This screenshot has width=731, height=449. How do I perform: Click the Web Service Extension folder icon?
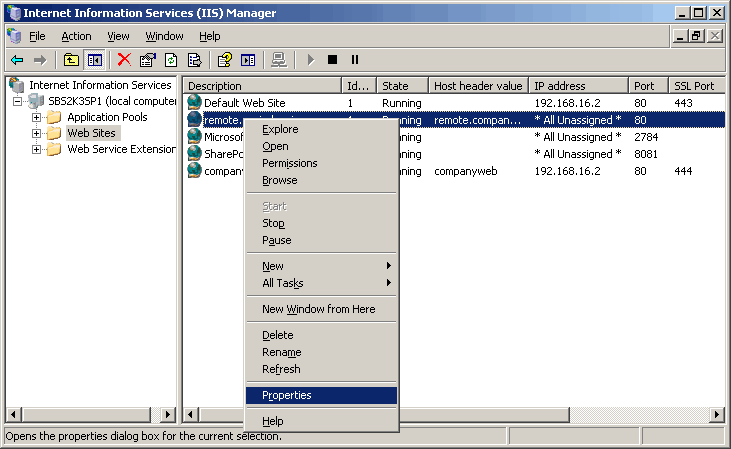pyautogui.click(x=54, y=149)
